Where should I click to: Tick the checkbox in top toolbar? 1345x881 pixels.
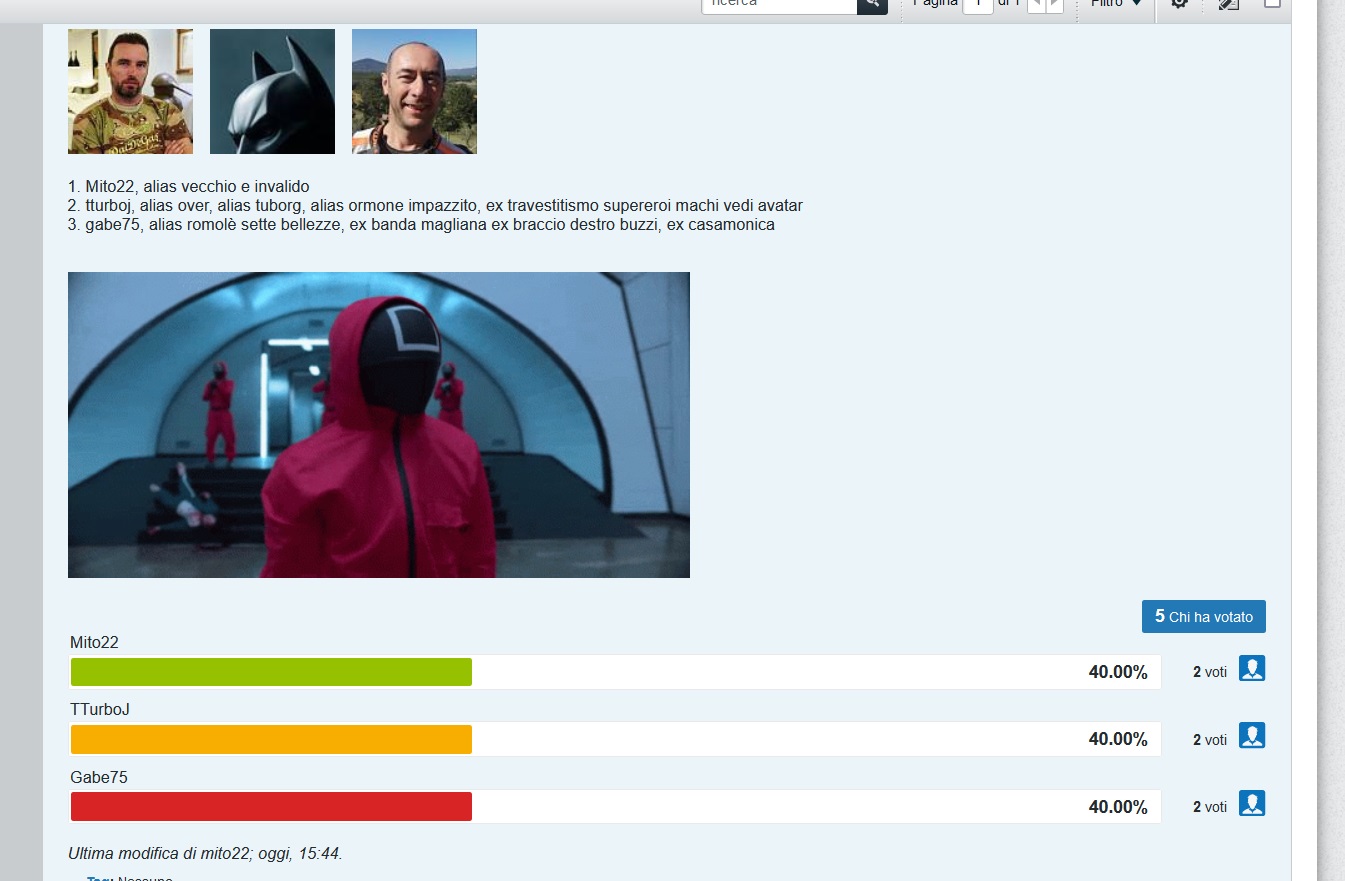pyautogui.click(x=1272, y=3)
